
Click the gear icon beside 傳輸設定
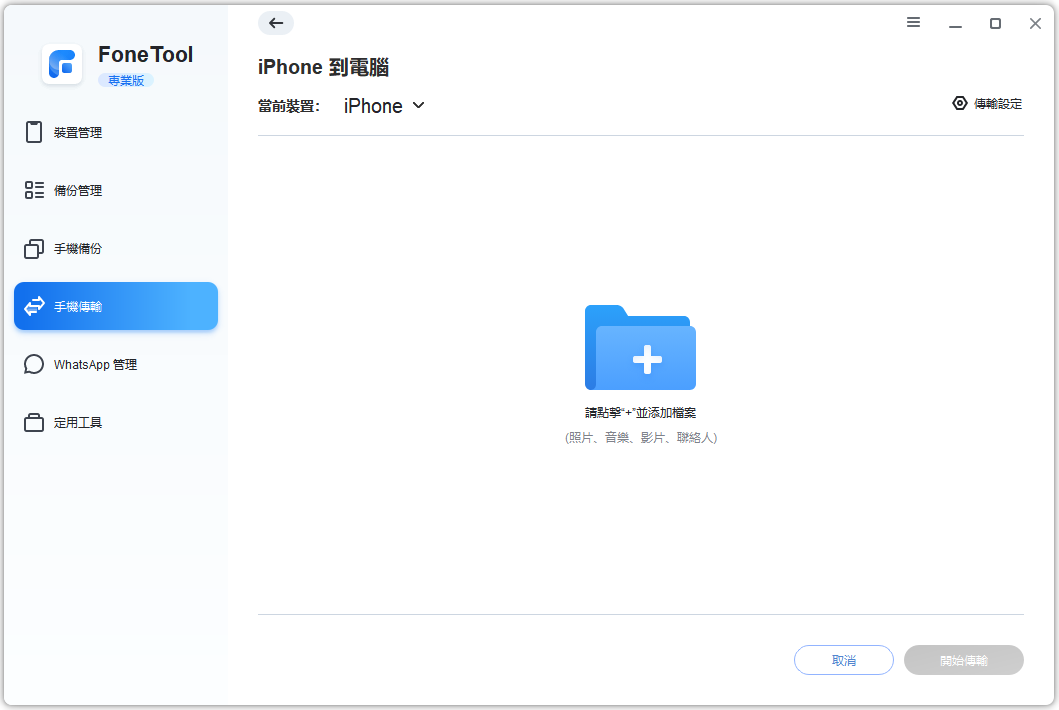pos(960,103)
